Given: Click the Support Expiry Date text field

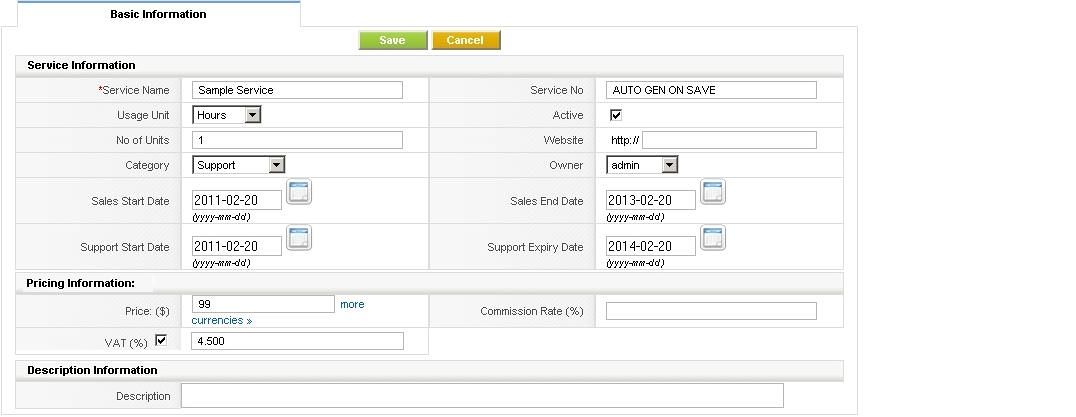Looking at the screenshot, I should coord(651,246).
